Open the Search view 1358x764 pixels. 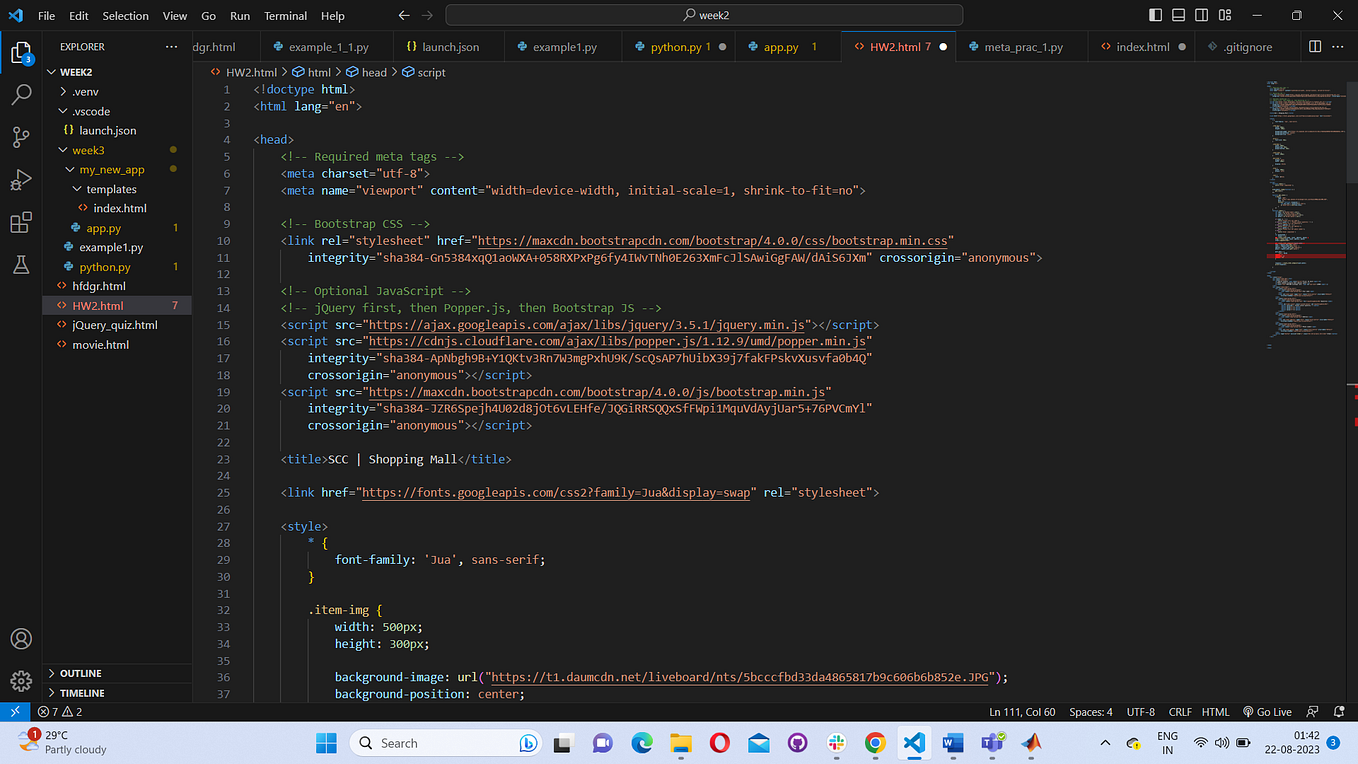[20, 96]
